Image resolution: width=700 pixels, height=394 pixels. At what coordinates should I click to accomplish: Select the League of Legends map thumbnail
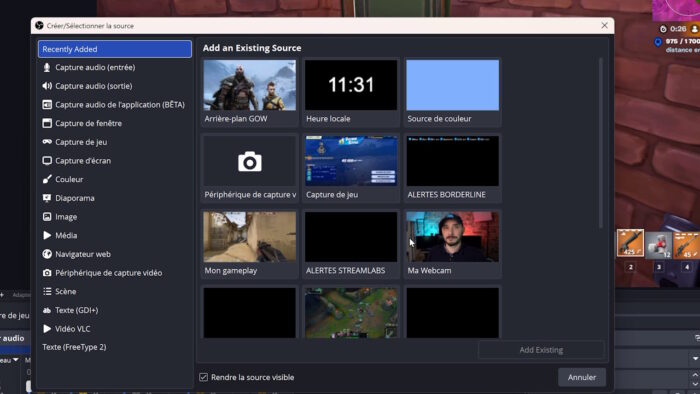(x=351, y=313)
